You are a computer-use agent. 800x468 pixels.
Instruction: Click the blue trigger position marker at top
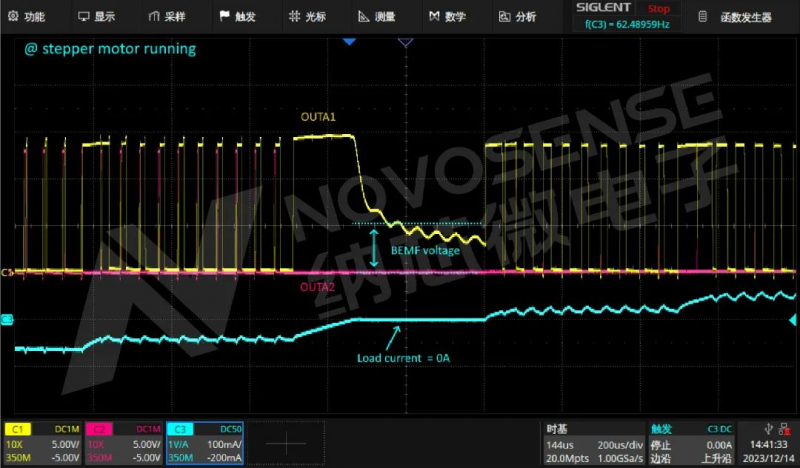coord(349,42)
